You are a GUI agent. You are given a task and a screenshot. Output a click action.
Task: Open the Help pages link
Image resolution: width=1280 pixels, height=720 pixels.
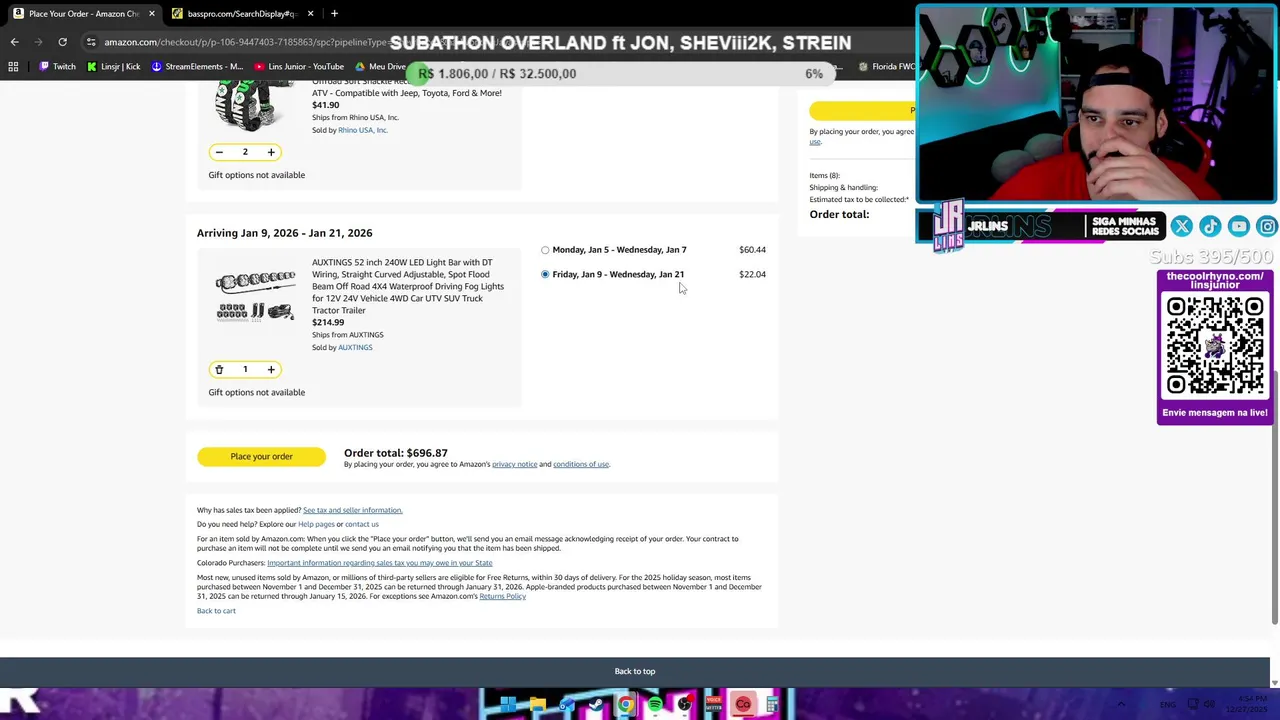coord(316,525)
